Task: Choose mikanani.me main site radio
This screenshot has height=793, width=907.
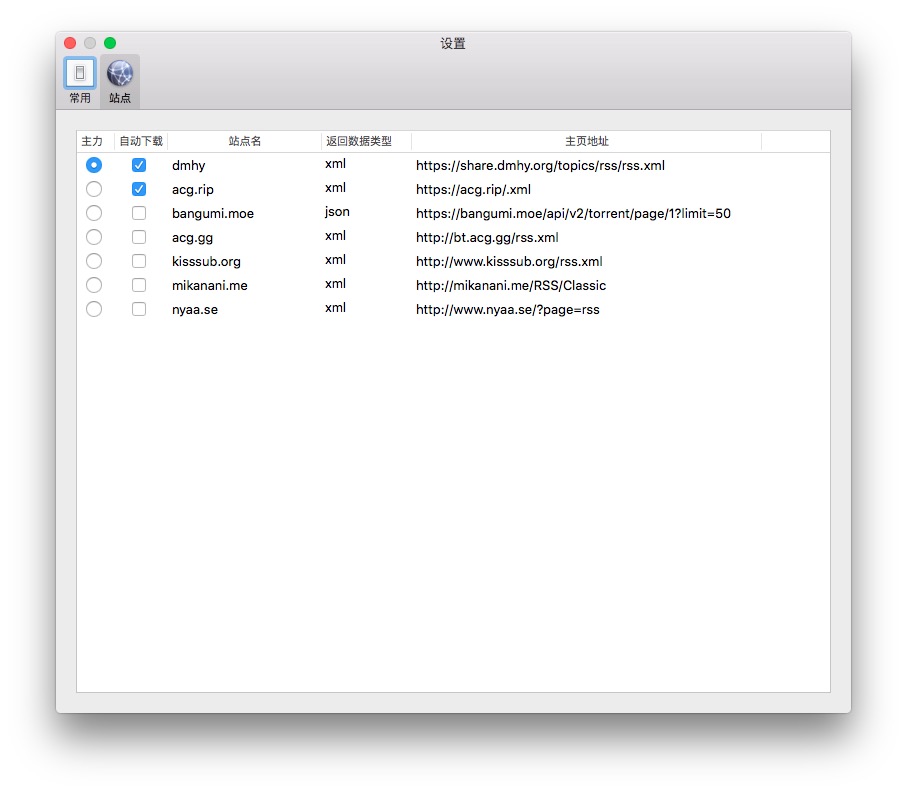Action: pos(94,285)
